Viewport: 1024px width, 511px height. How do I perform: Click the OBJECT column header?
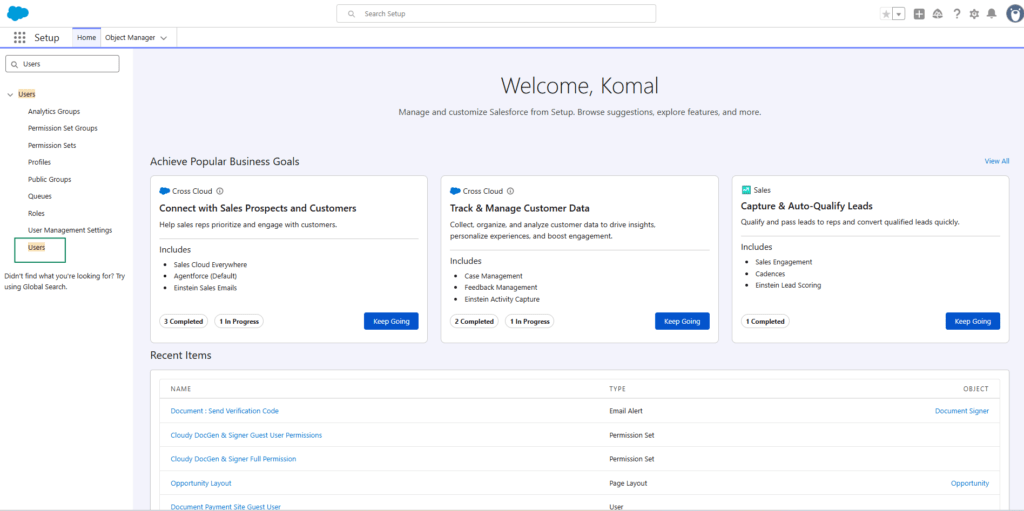tap(976, 389)
